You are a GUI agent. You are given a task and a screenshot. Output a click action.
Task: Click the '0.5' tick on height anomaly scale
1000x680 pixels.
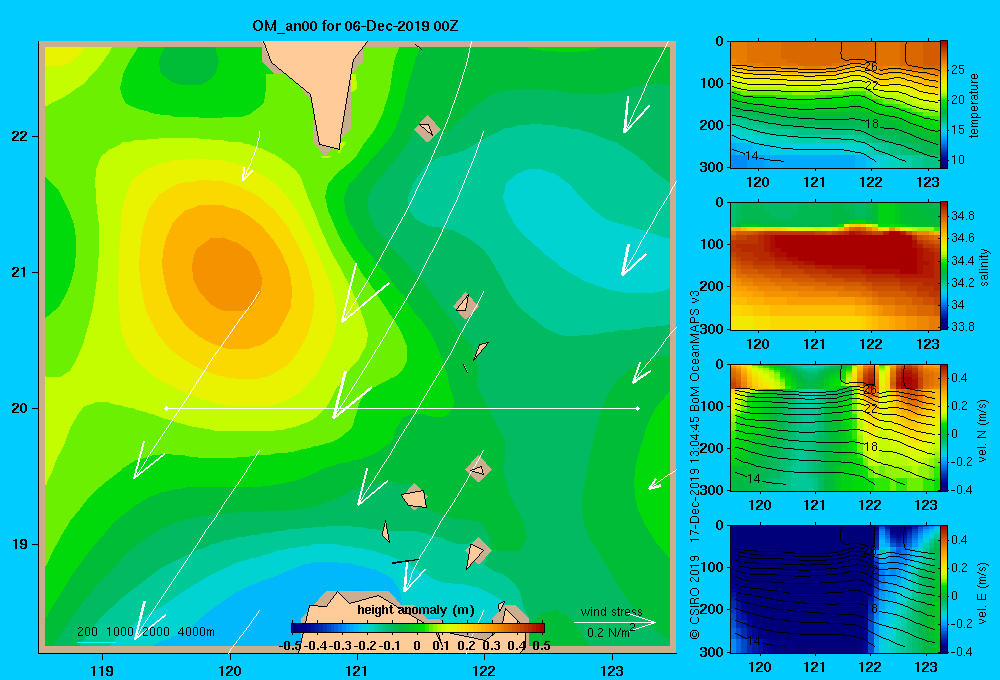[541, 646]
